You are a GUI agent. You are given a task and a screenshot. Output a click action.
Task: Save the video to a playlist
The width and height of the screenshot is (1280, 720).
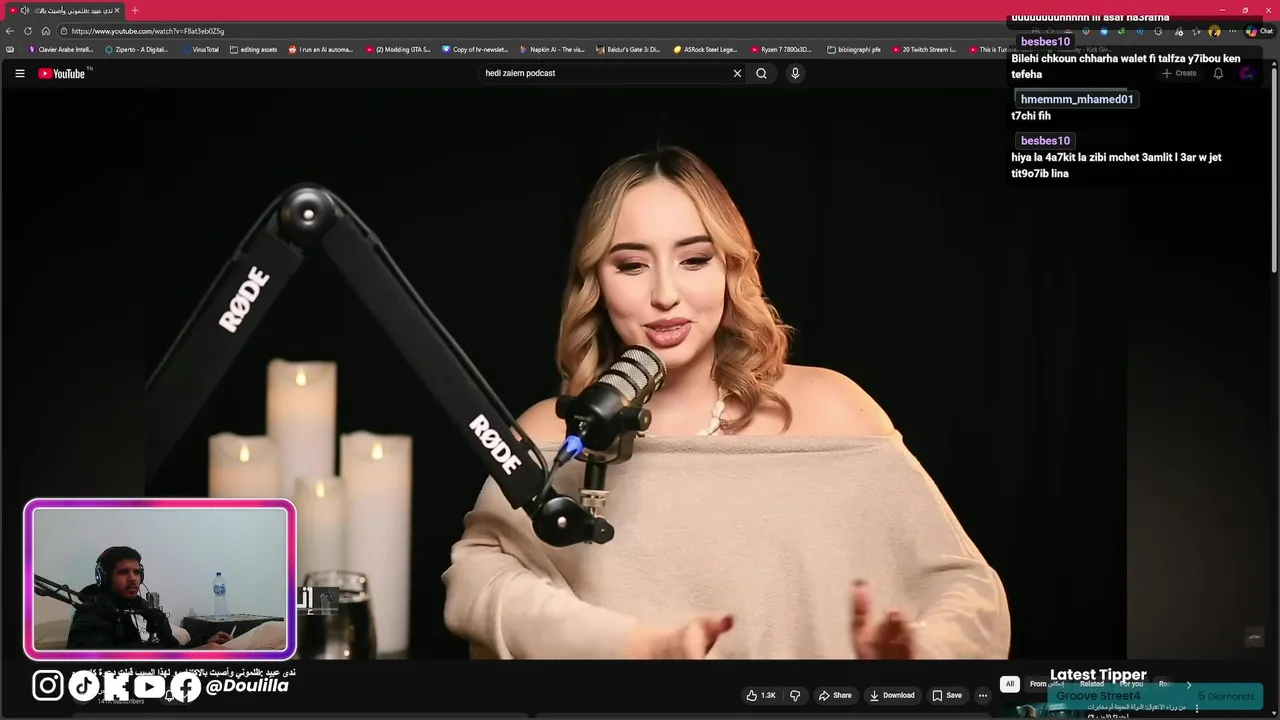click(x=947, y=695)
